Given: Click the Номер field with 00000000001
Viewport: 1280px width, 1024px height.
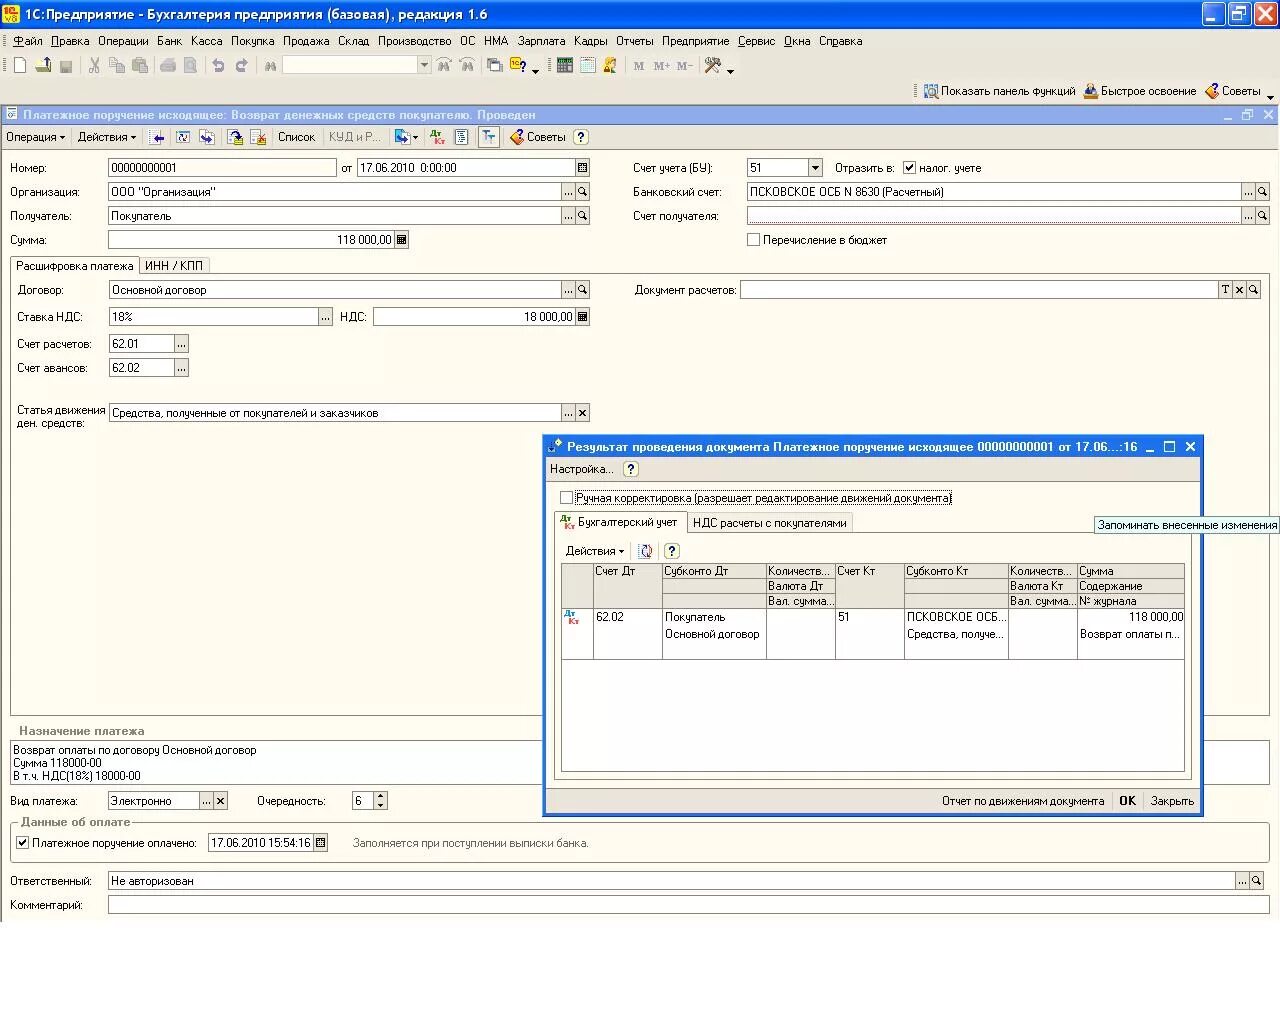Looking at the screenshot, I should click(x=222, y=168).
